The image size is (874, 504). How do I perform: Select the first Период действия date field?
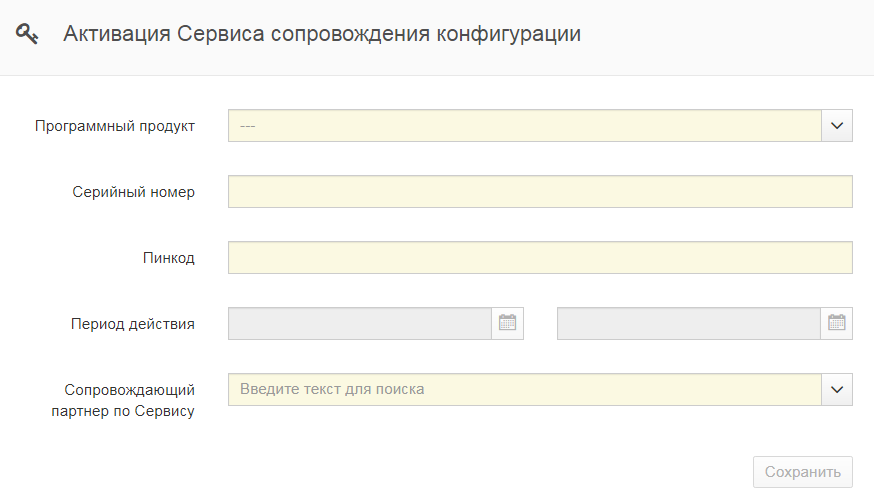(360, 323)
